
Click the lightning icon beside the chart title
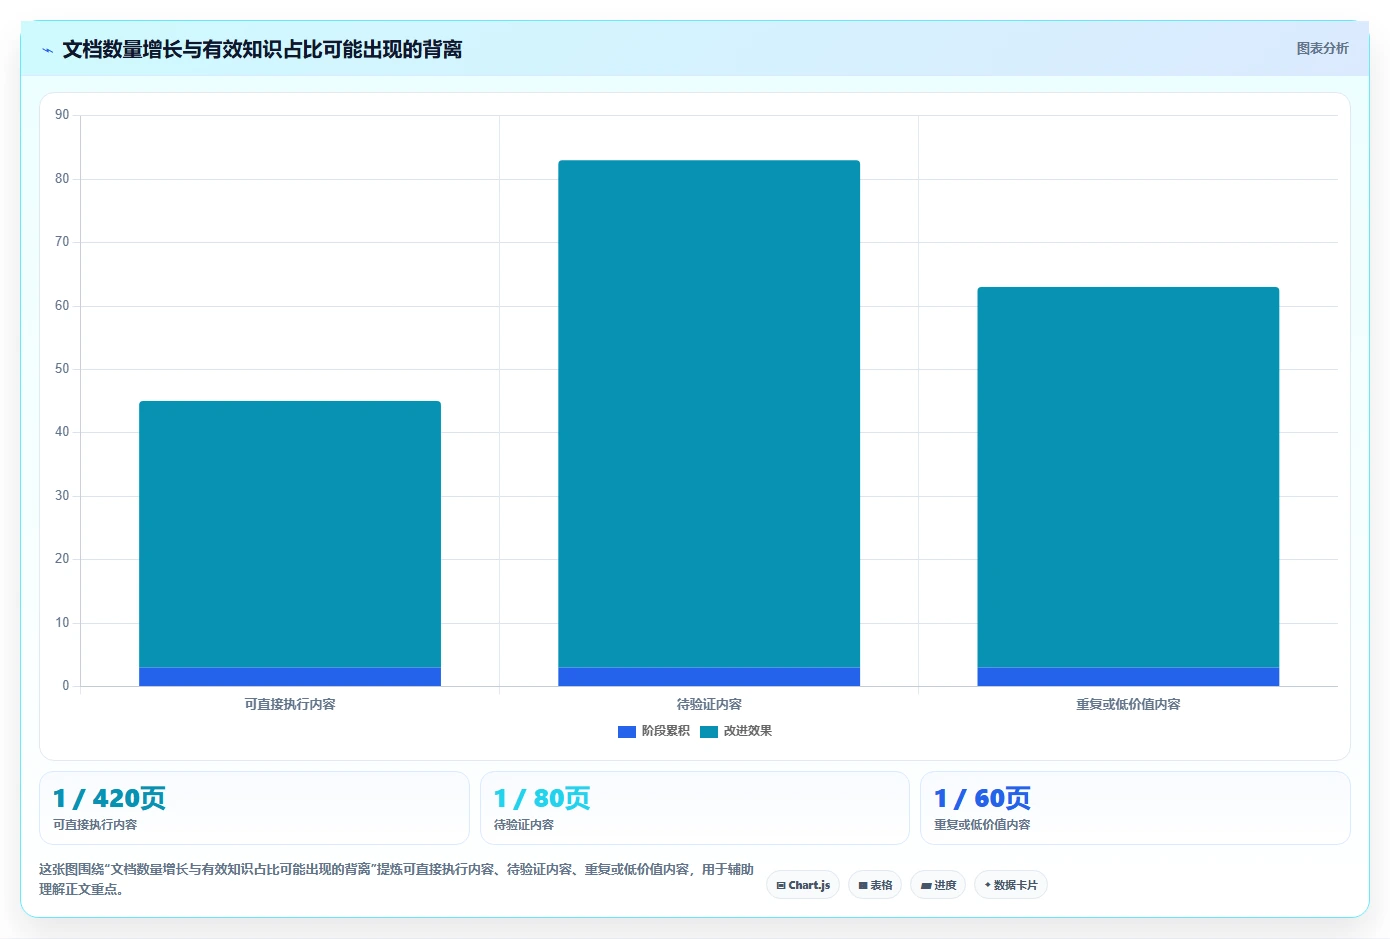tap(47, 50)
